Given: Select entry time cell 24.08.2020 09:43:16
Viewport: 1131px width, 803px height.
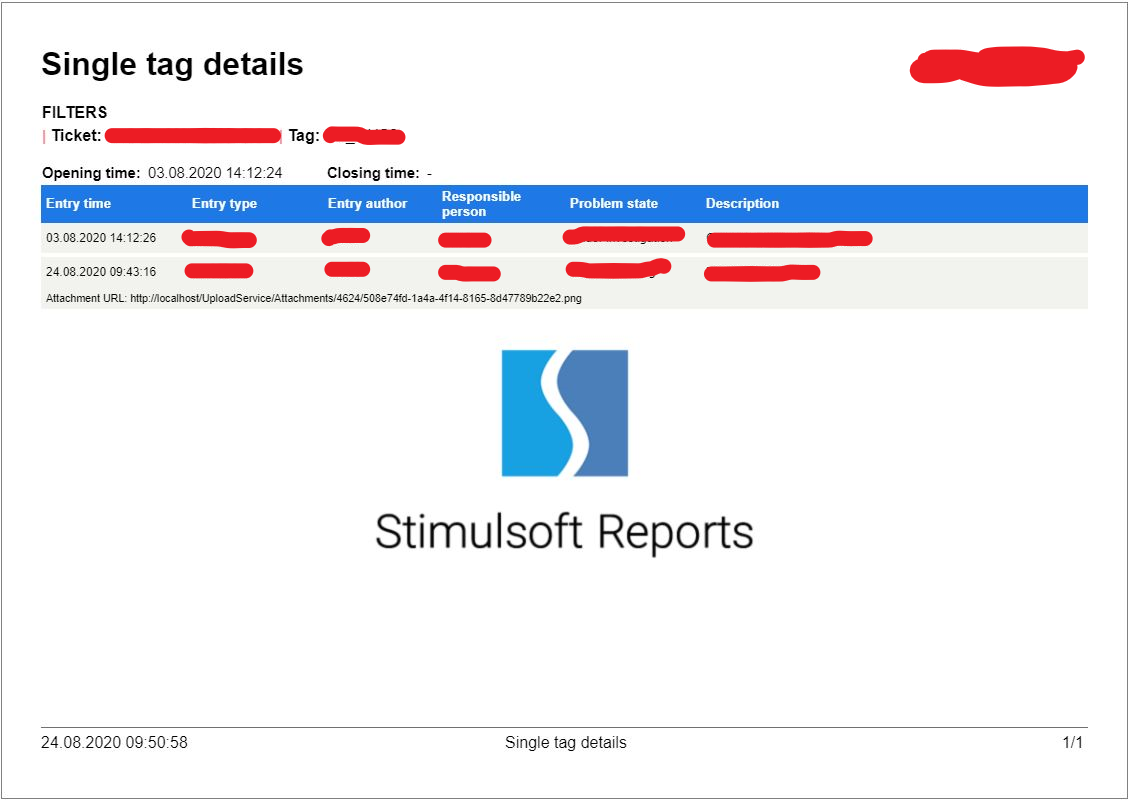Looking at the screenshot, I should pyautogui.click(x=101, y=272).
